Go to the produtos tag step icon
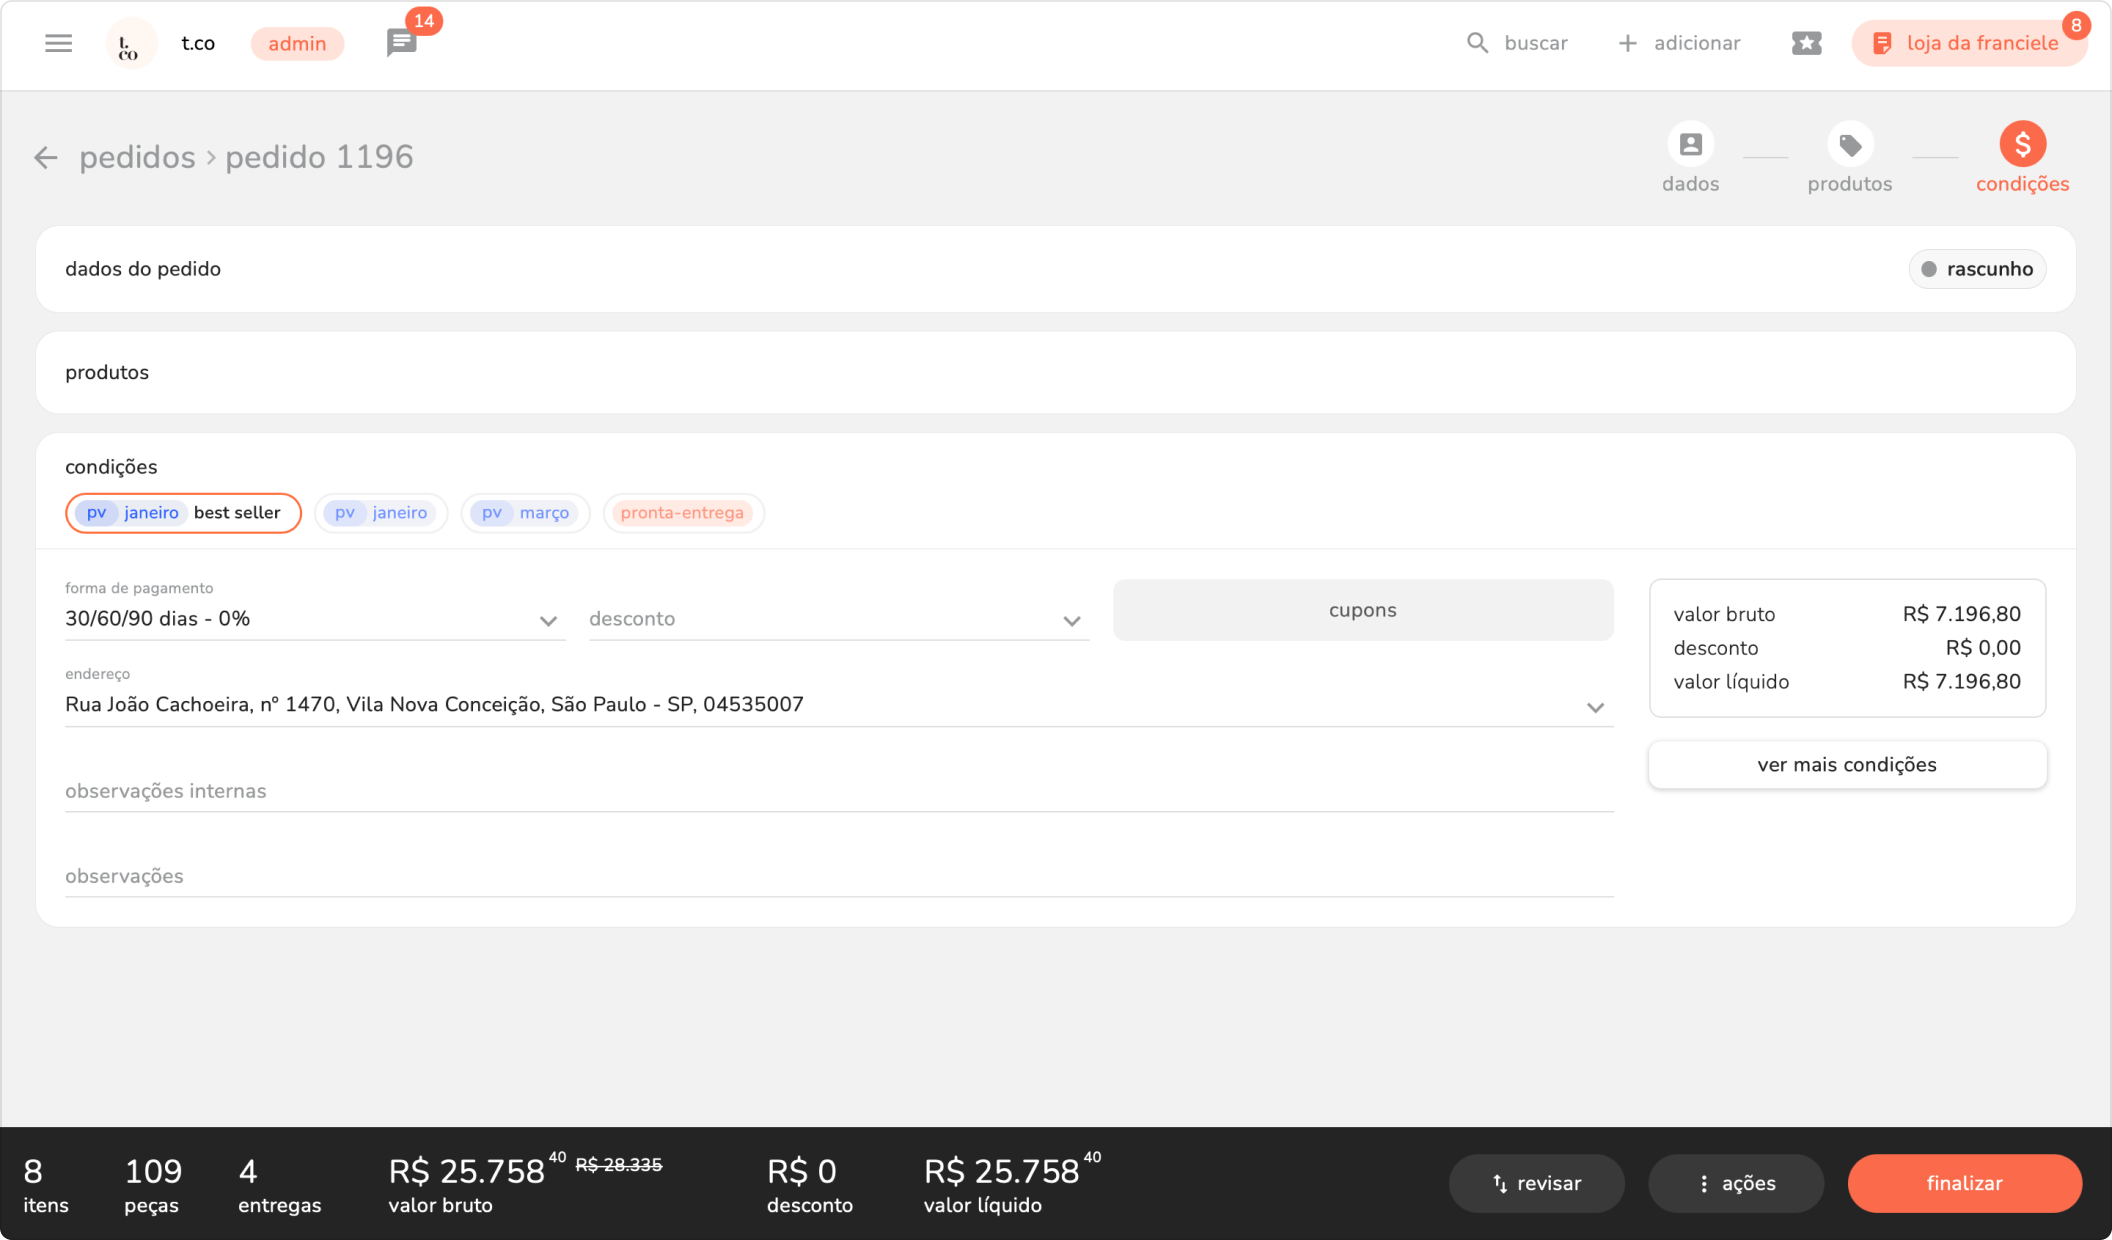This screenshot has height=1240, width=2112. [1849, 145]
